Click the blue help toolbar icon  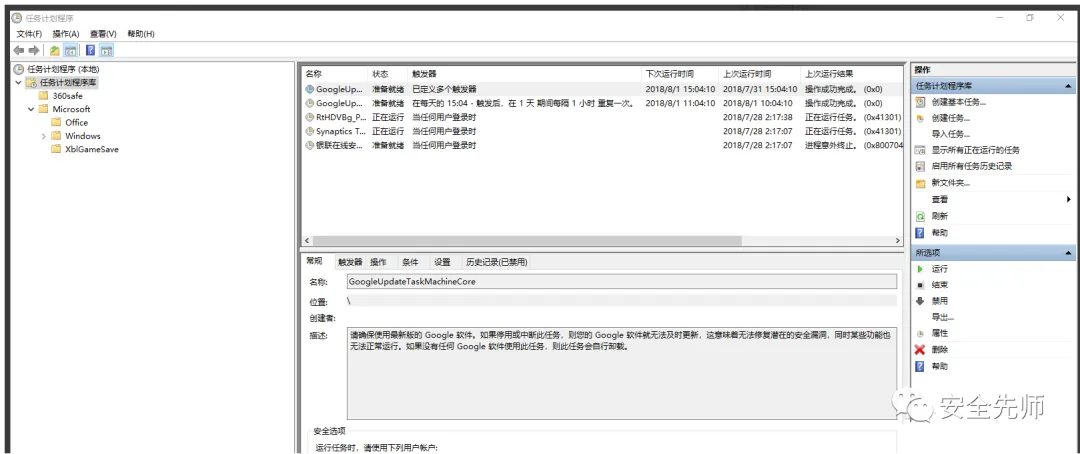coord(90,50)
